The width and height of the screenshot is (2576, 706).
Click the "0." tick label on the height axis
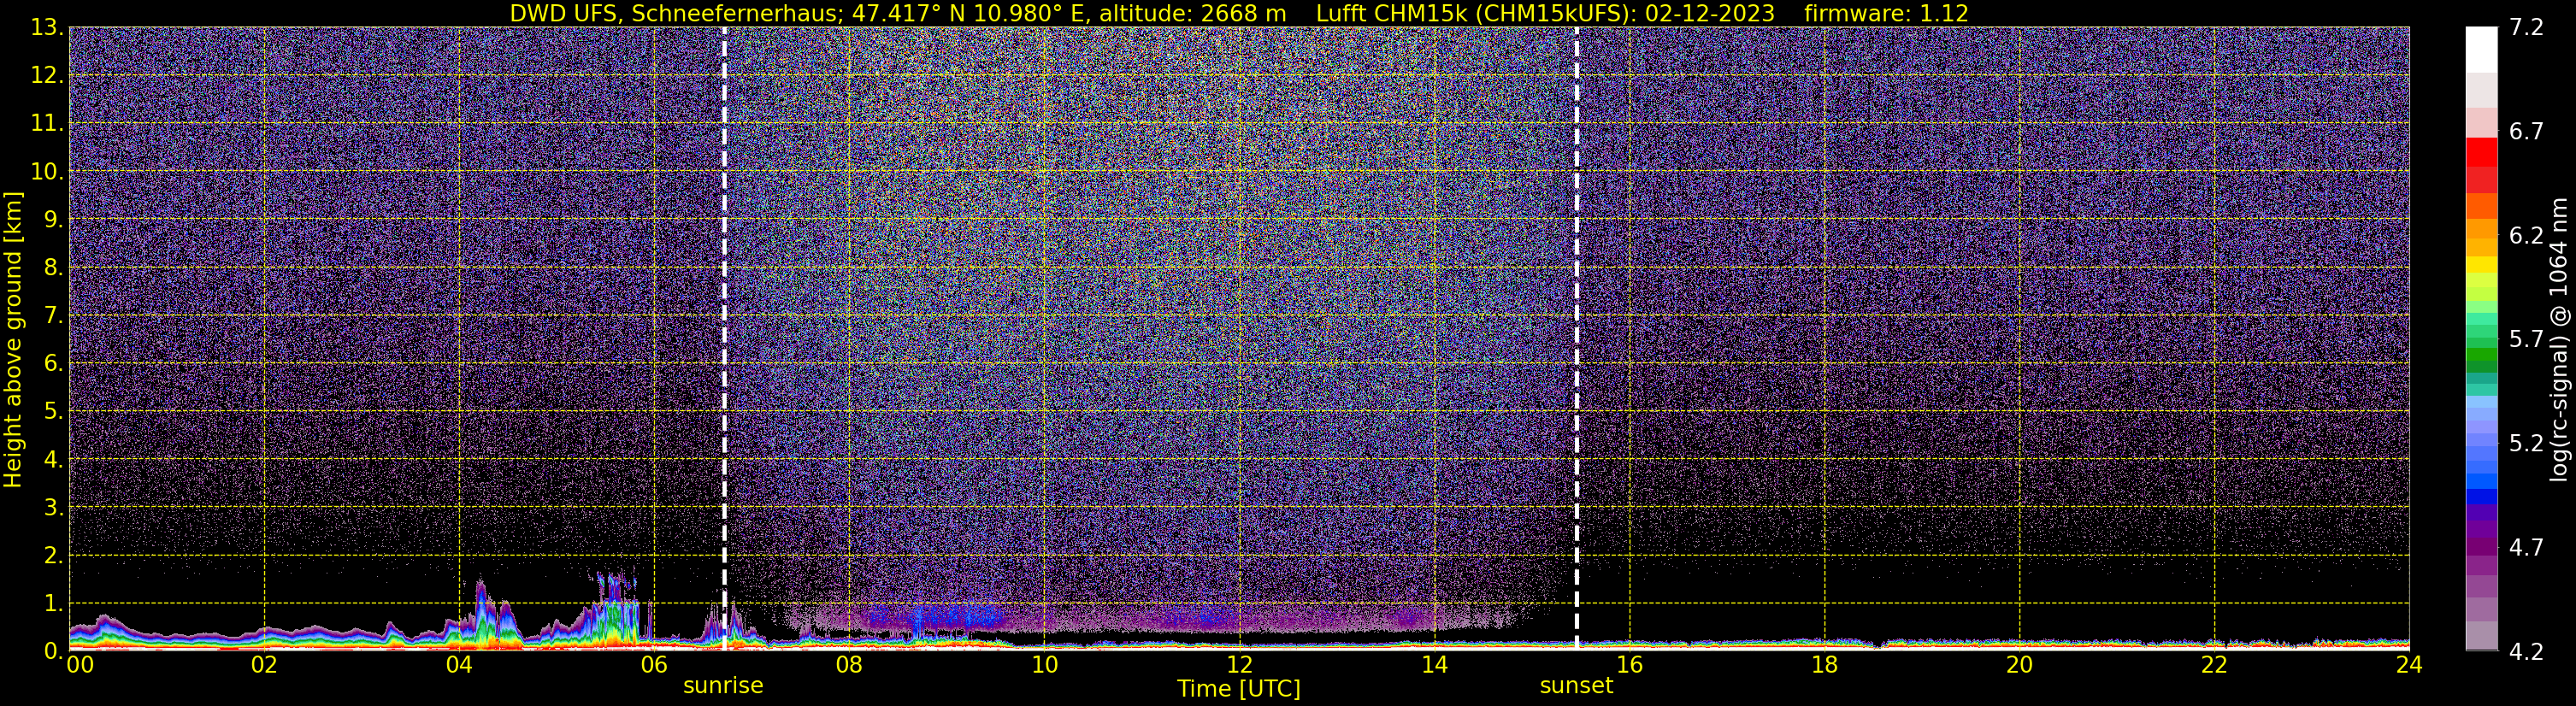pos(53,651)
